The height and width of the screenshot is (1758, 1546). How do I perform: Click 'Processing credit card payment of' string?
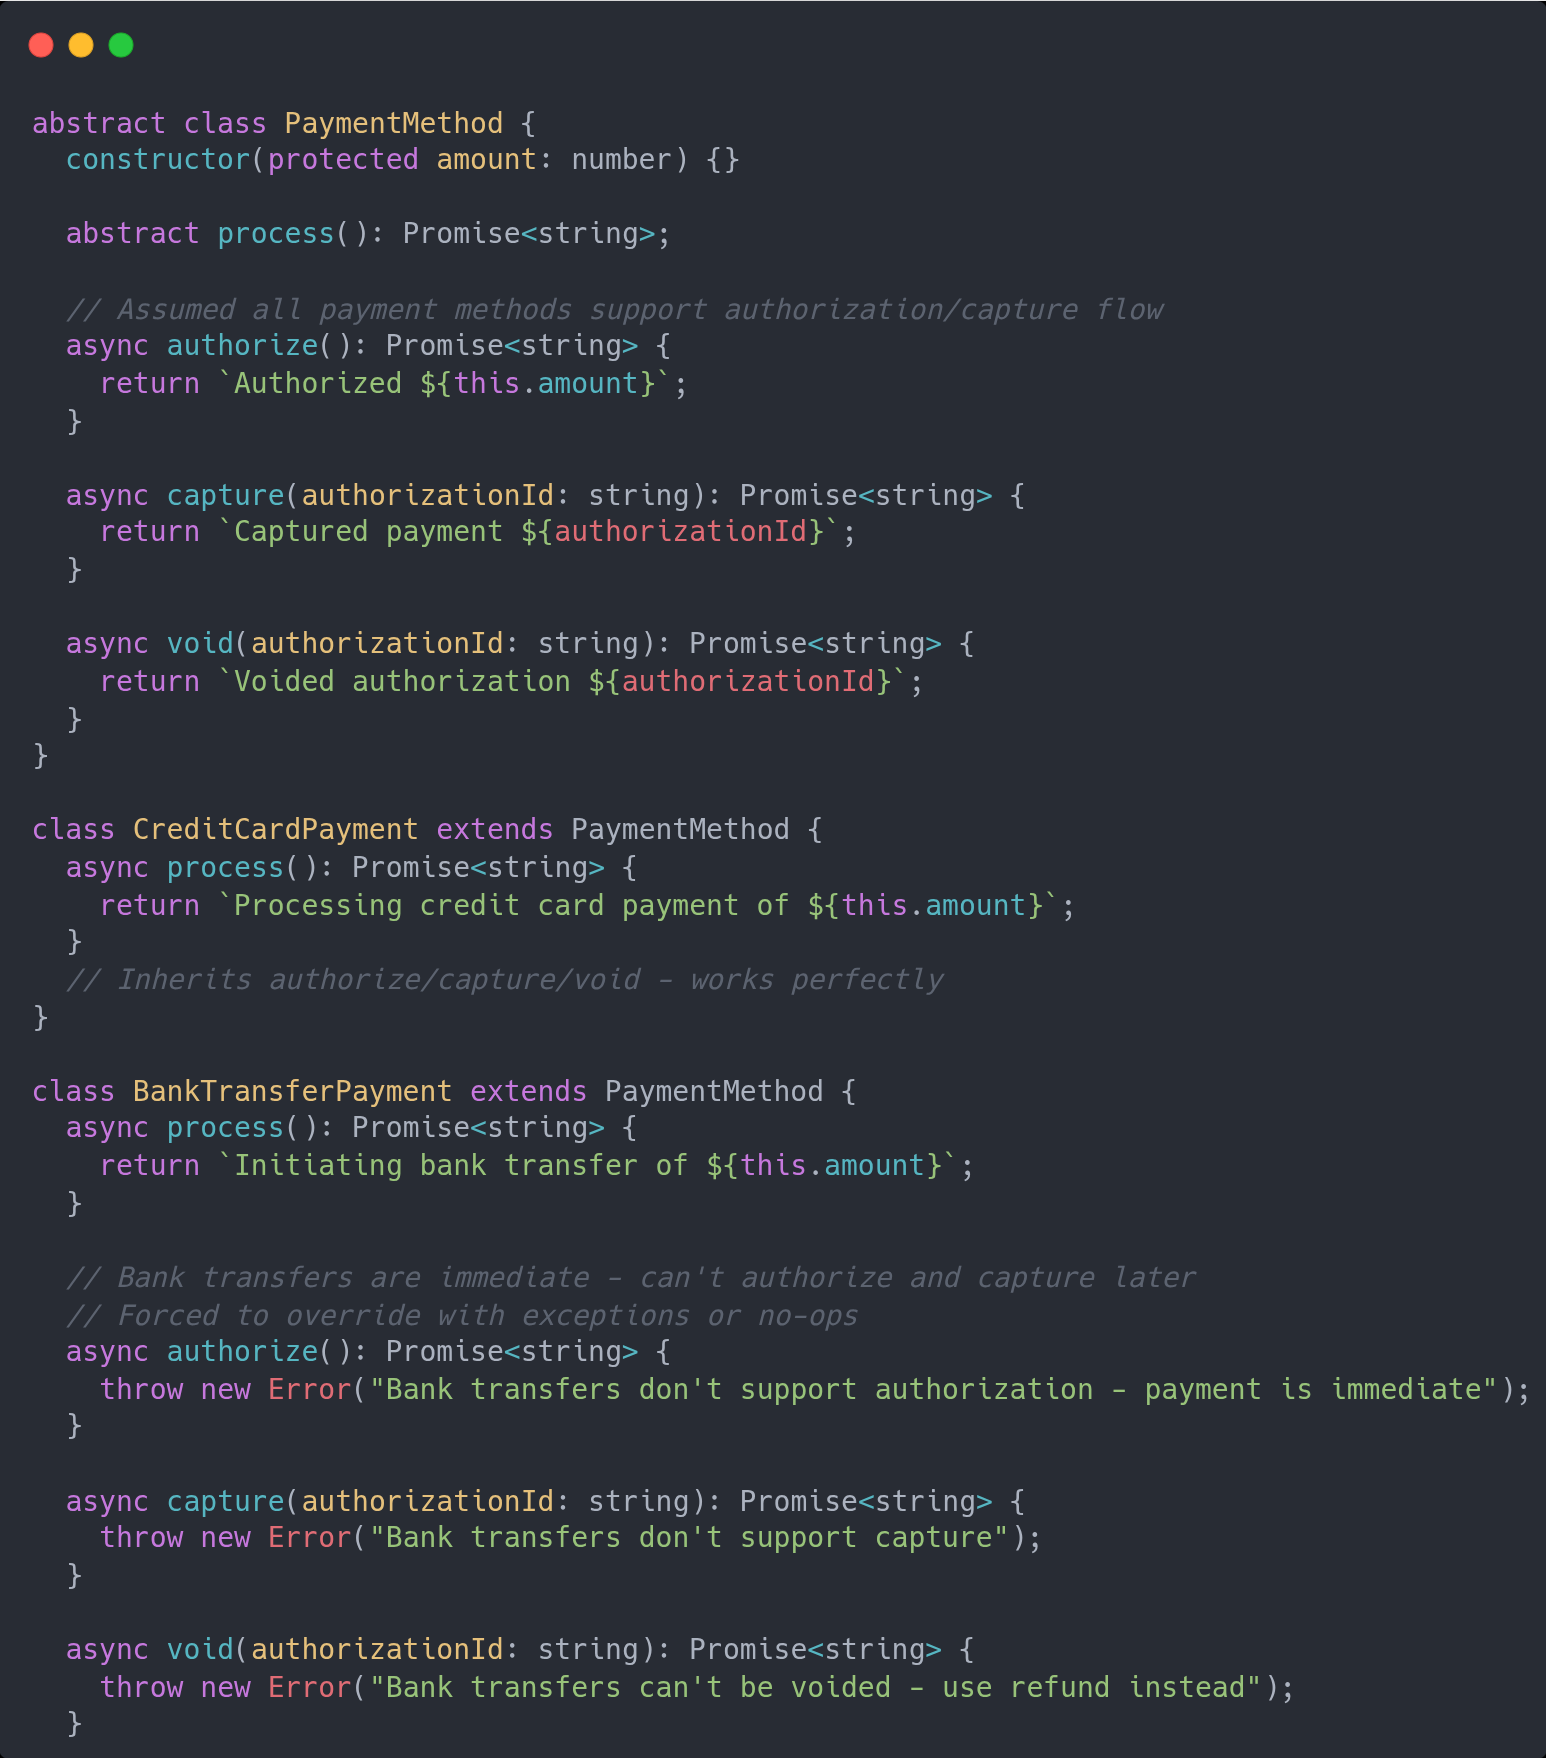(638, 906)
